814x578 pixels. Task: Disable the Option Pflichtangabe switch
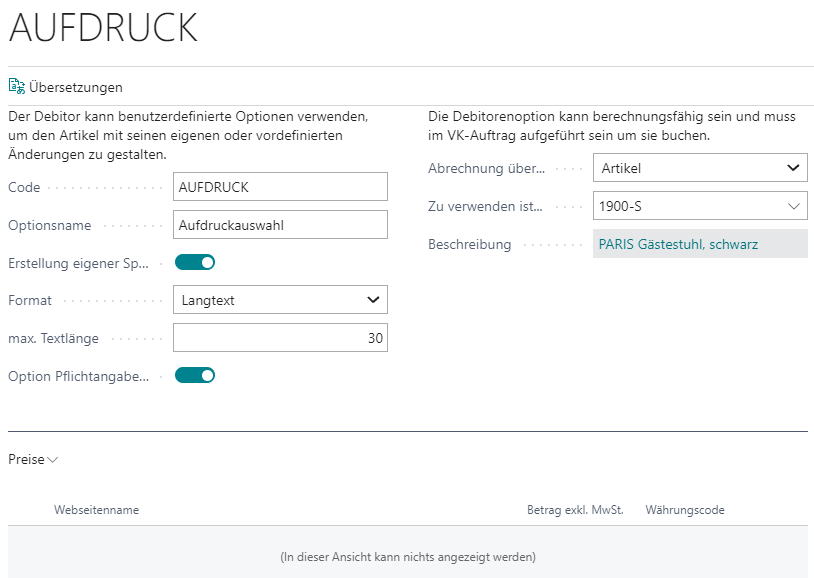point(195,375)
